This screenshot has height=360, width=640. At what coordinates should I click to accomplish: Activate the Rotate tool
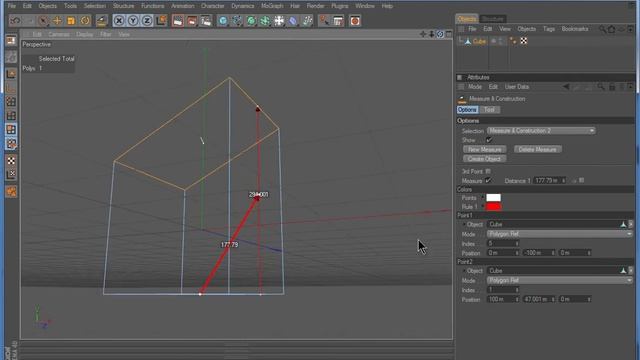point(85,20)
